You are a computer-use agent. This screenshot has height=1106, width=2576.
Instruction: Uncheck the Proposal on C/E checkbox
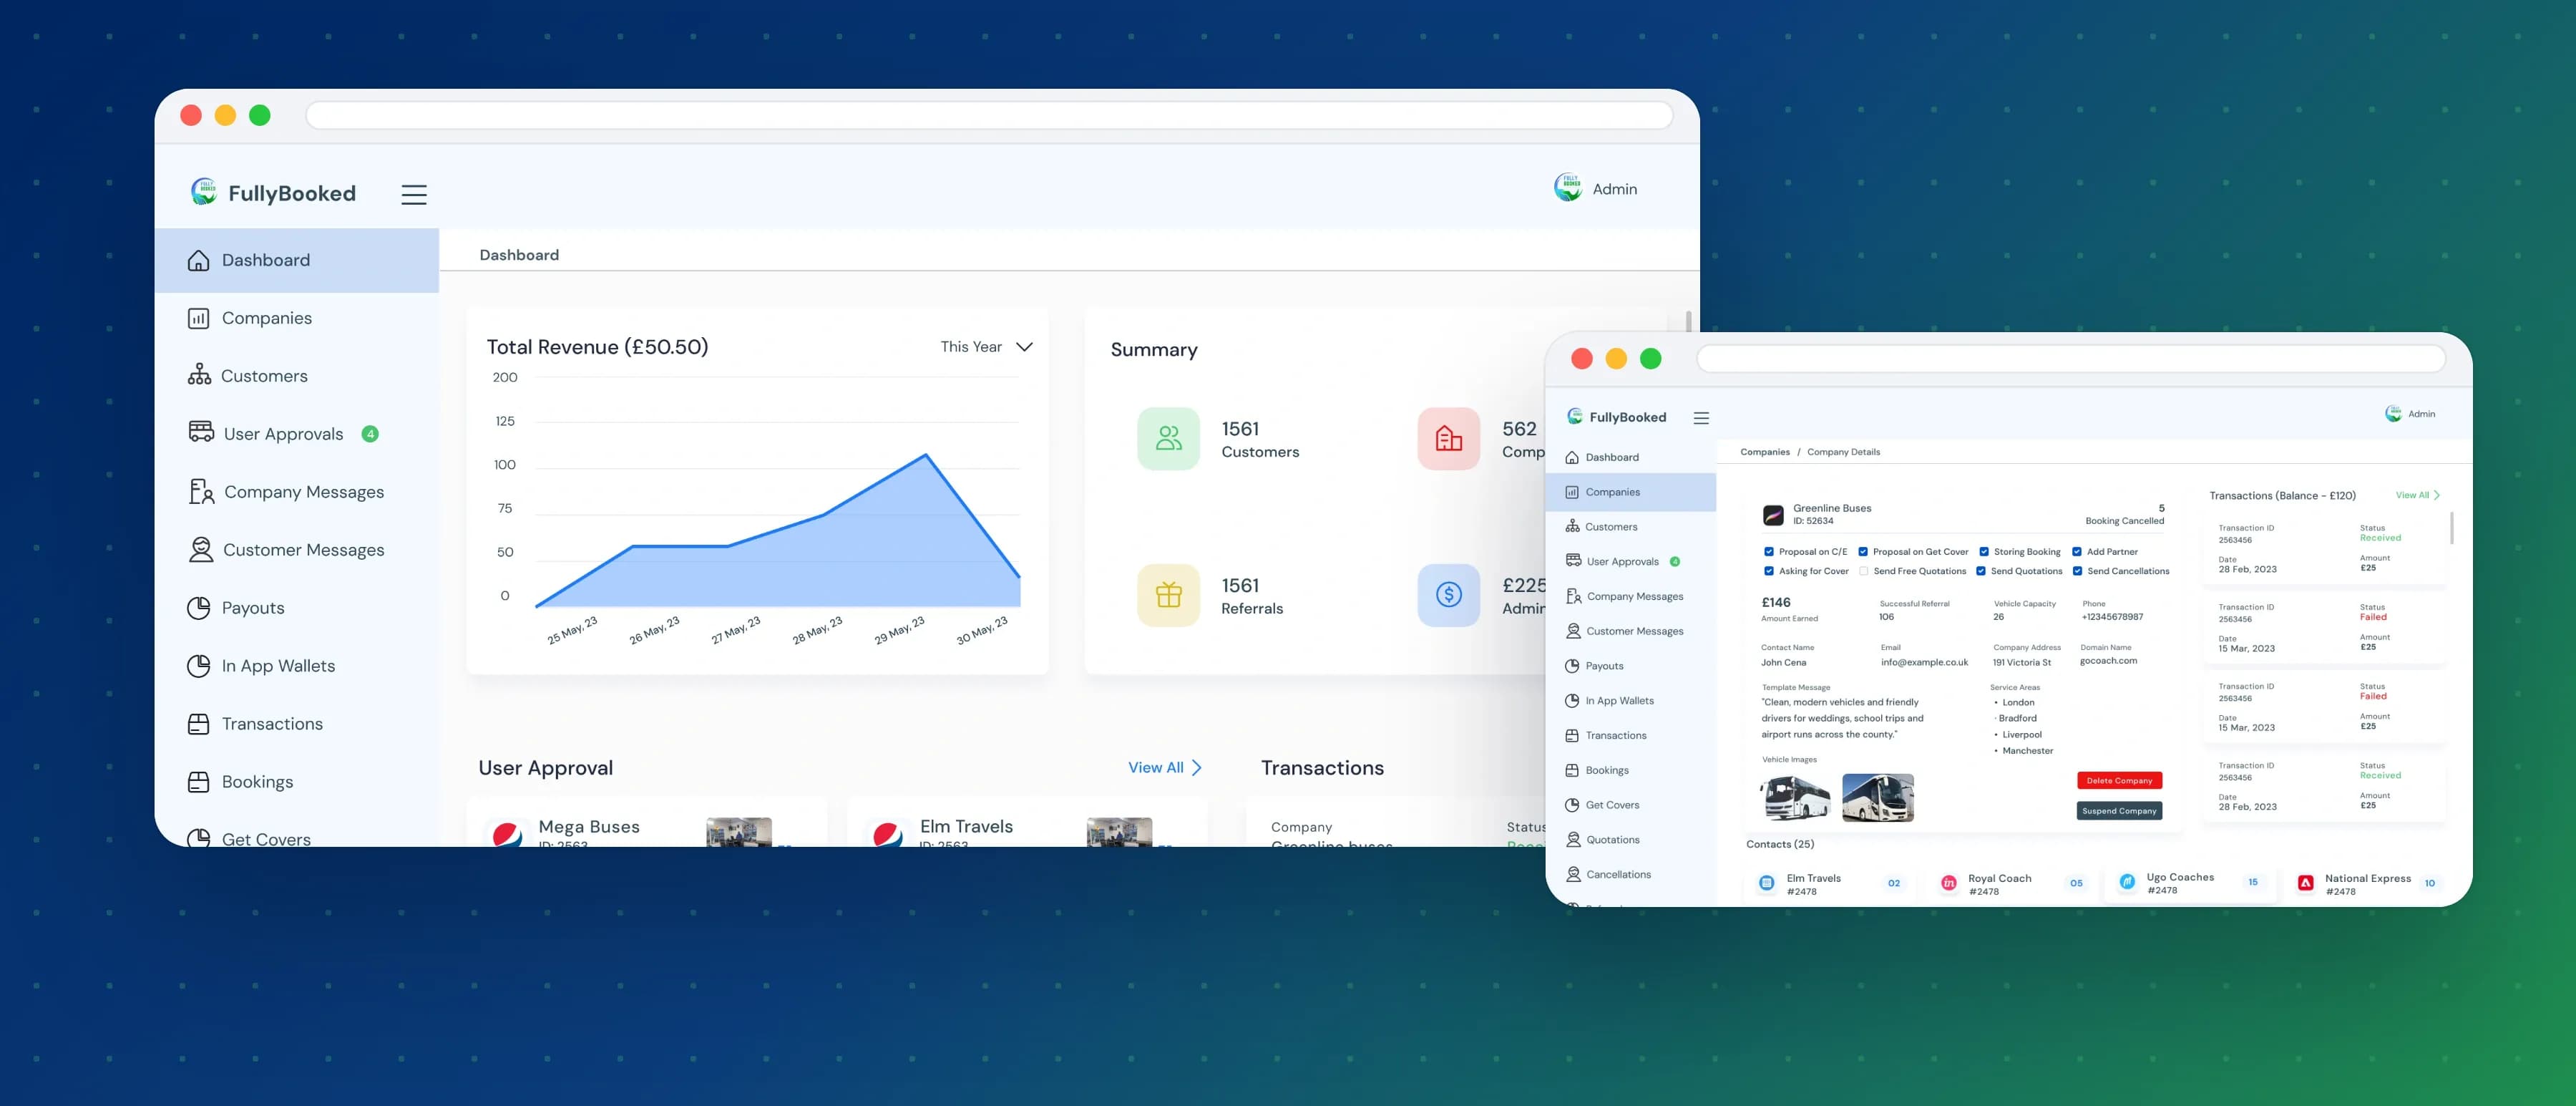pyautogui.click(x=1769, y=552)
